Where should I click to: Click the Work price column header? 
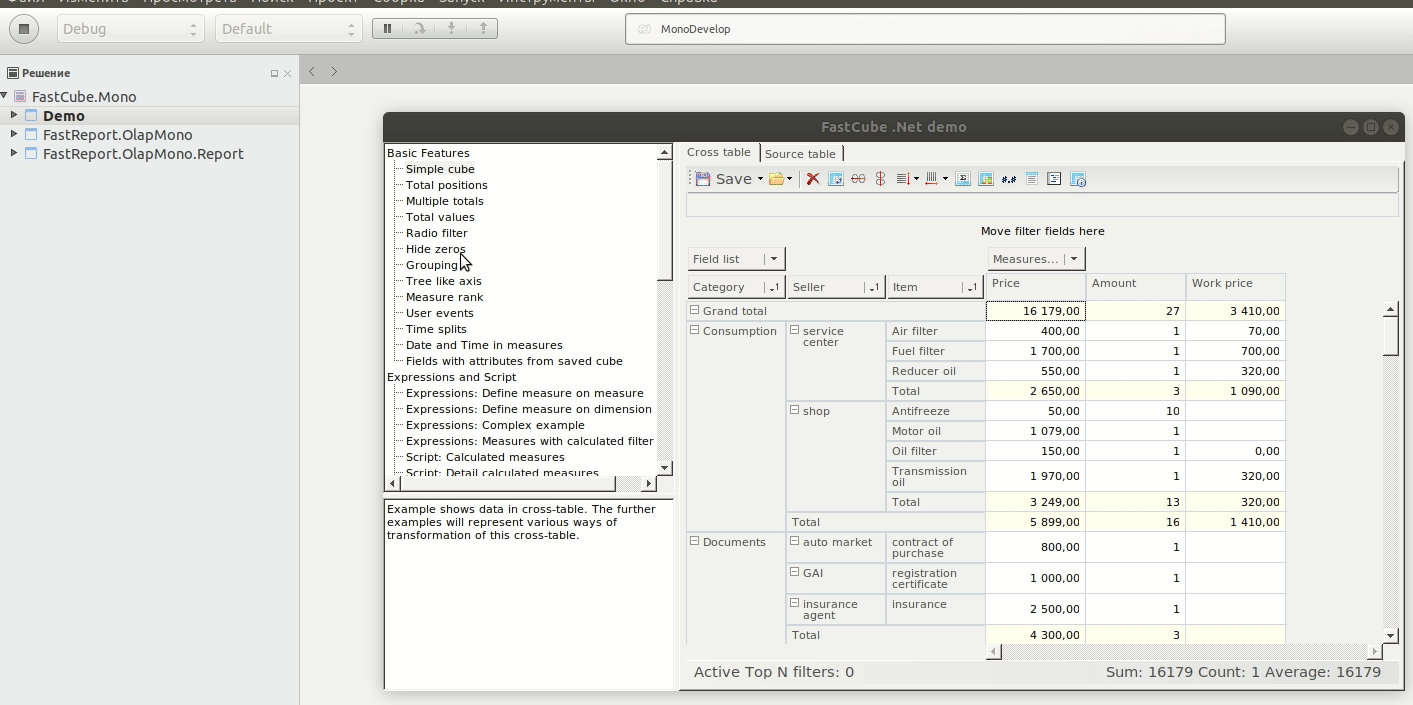[1236, 285]
